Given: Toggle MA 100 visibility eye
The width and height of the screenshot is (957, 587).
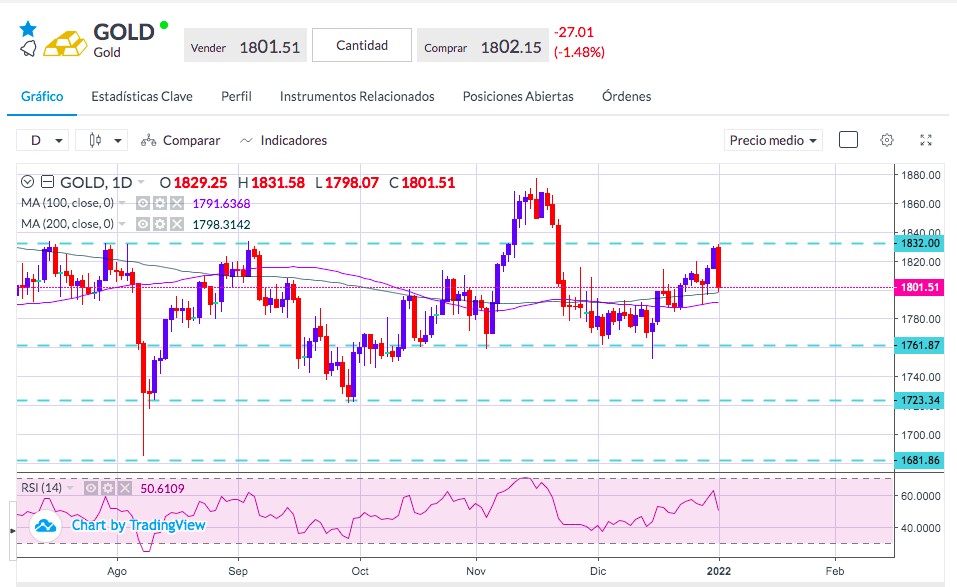Looking at the screenshot, I should click(143, 203).
